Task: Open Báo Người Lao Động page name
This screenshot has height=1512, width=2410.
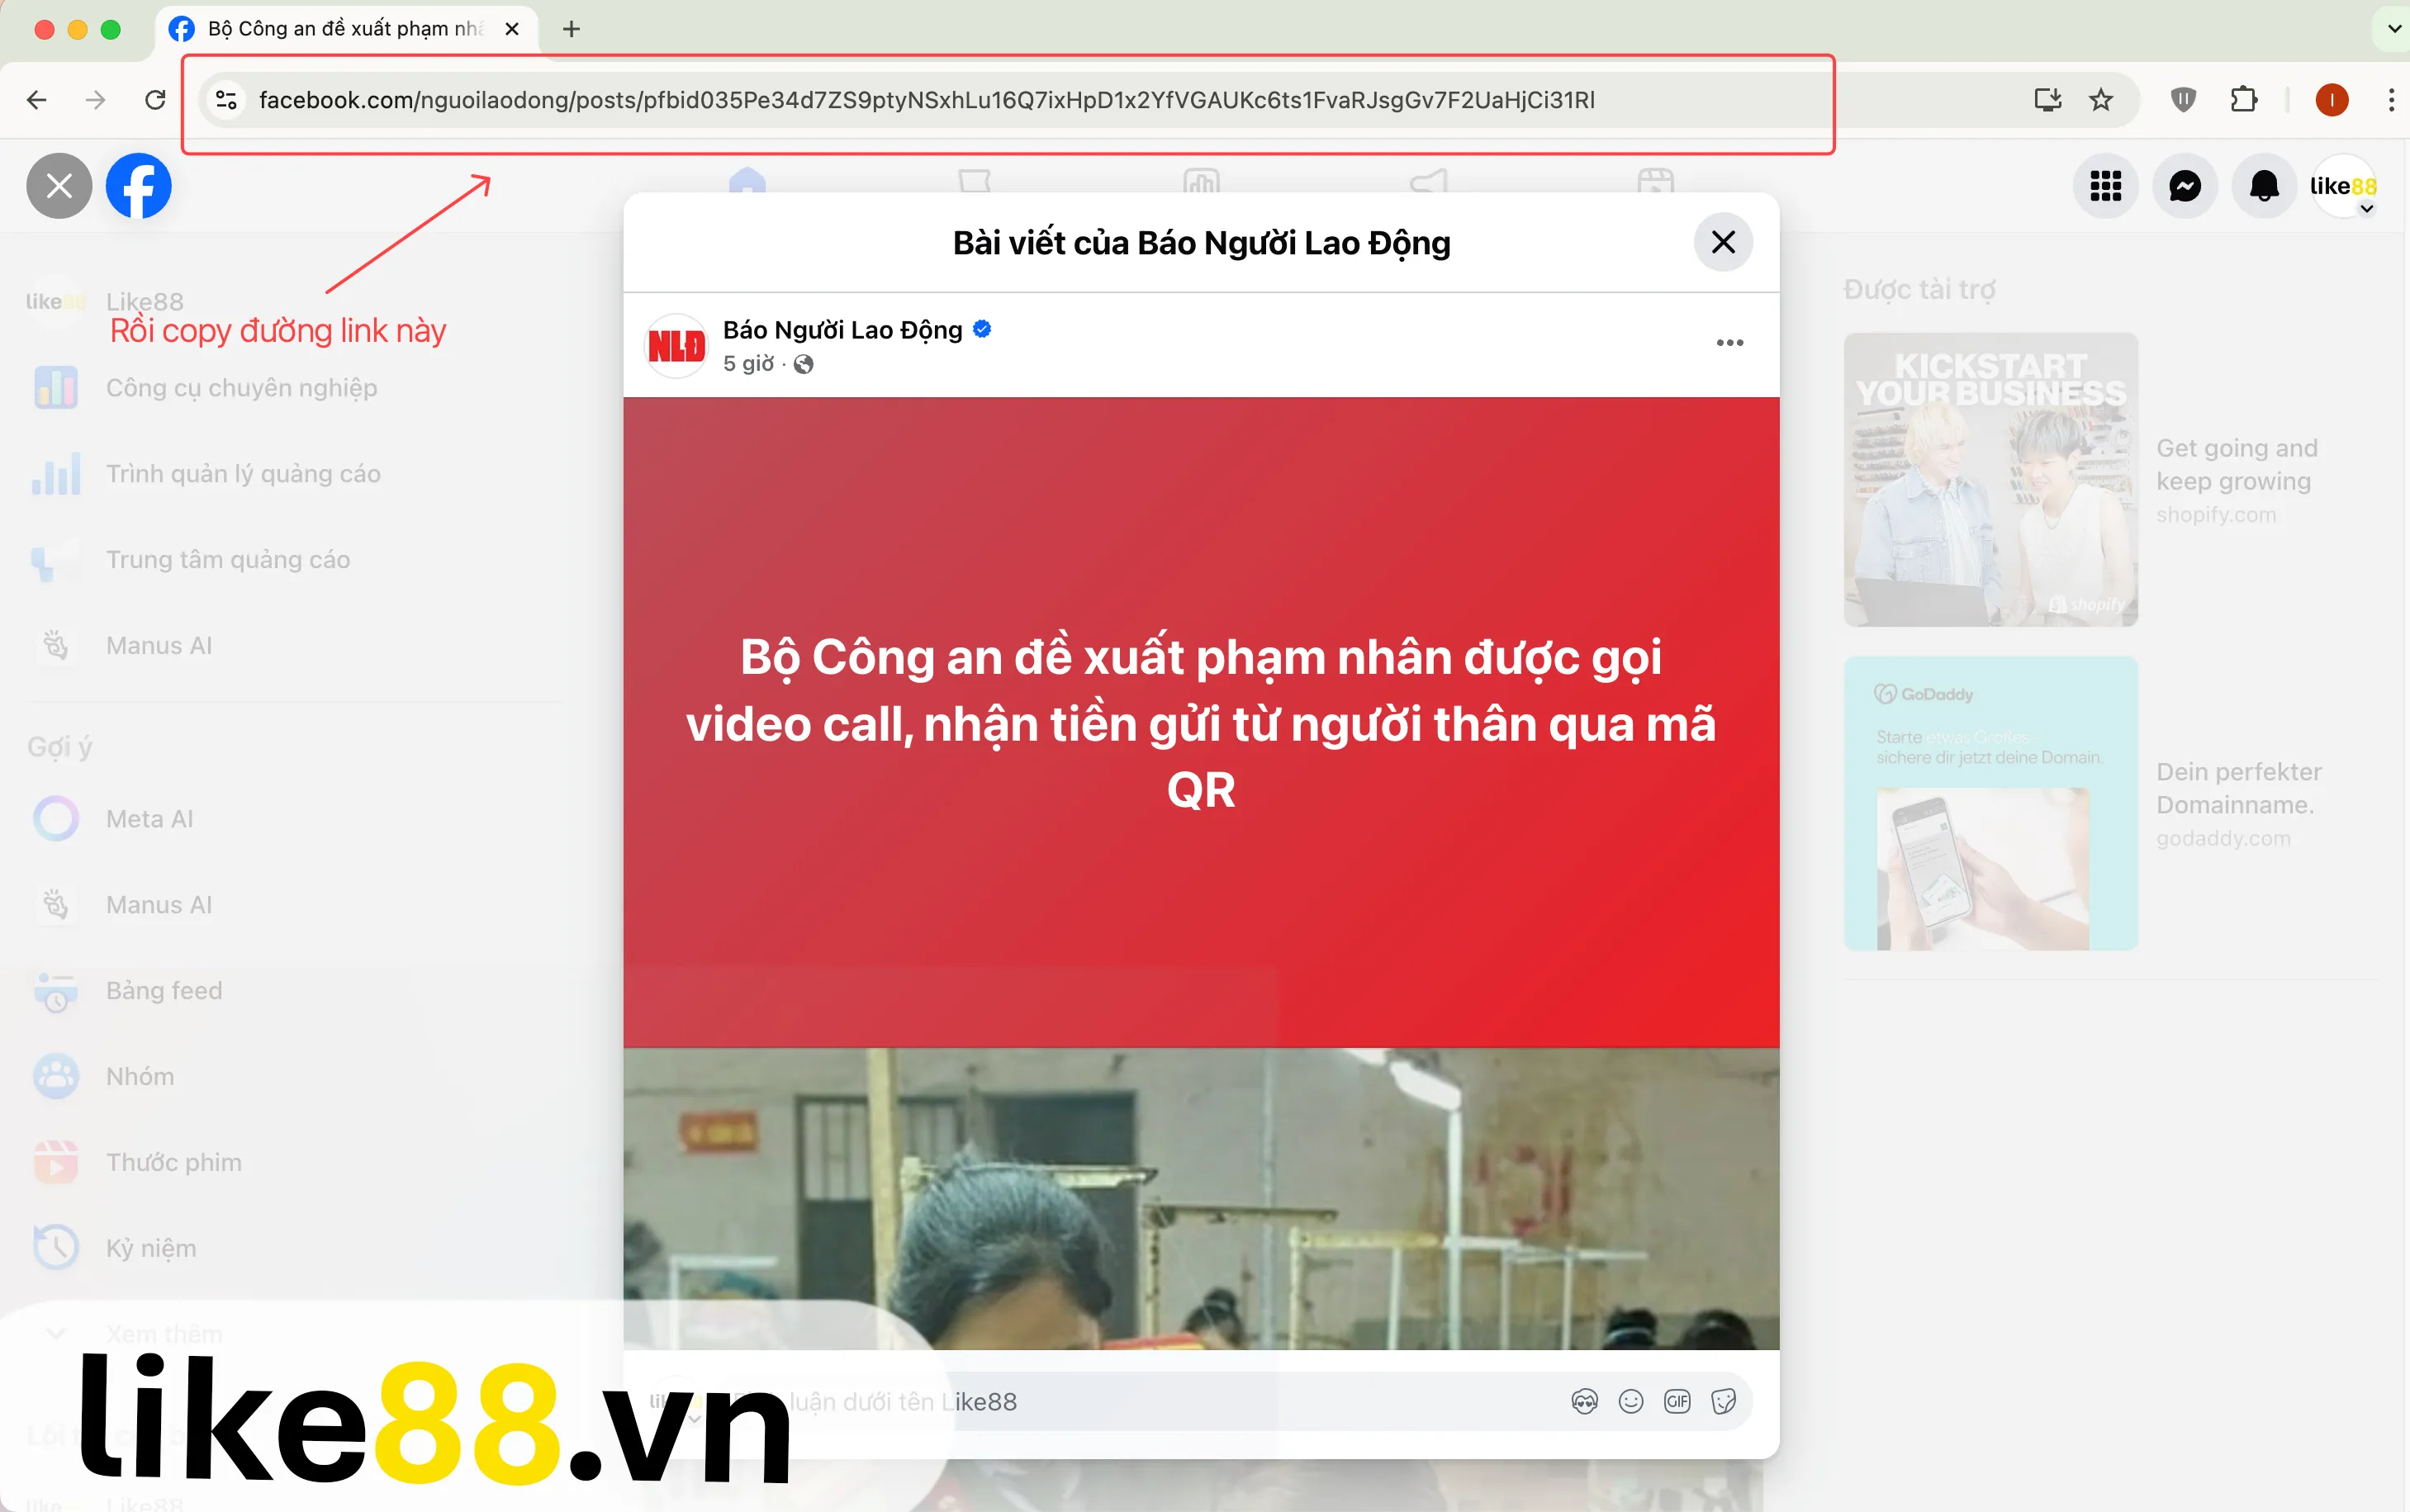Action: tap(842, 330)
